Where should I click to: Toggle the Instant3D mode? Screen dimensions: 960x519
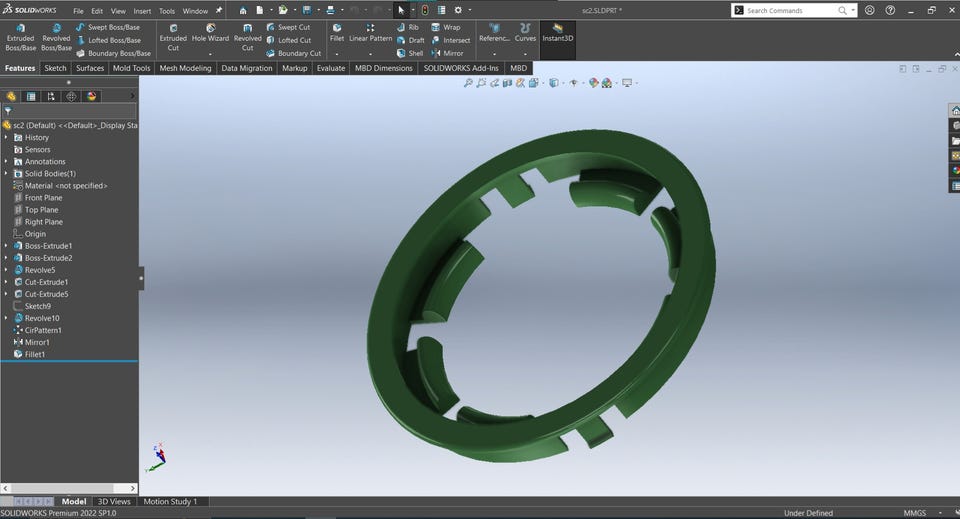point(558,33)
